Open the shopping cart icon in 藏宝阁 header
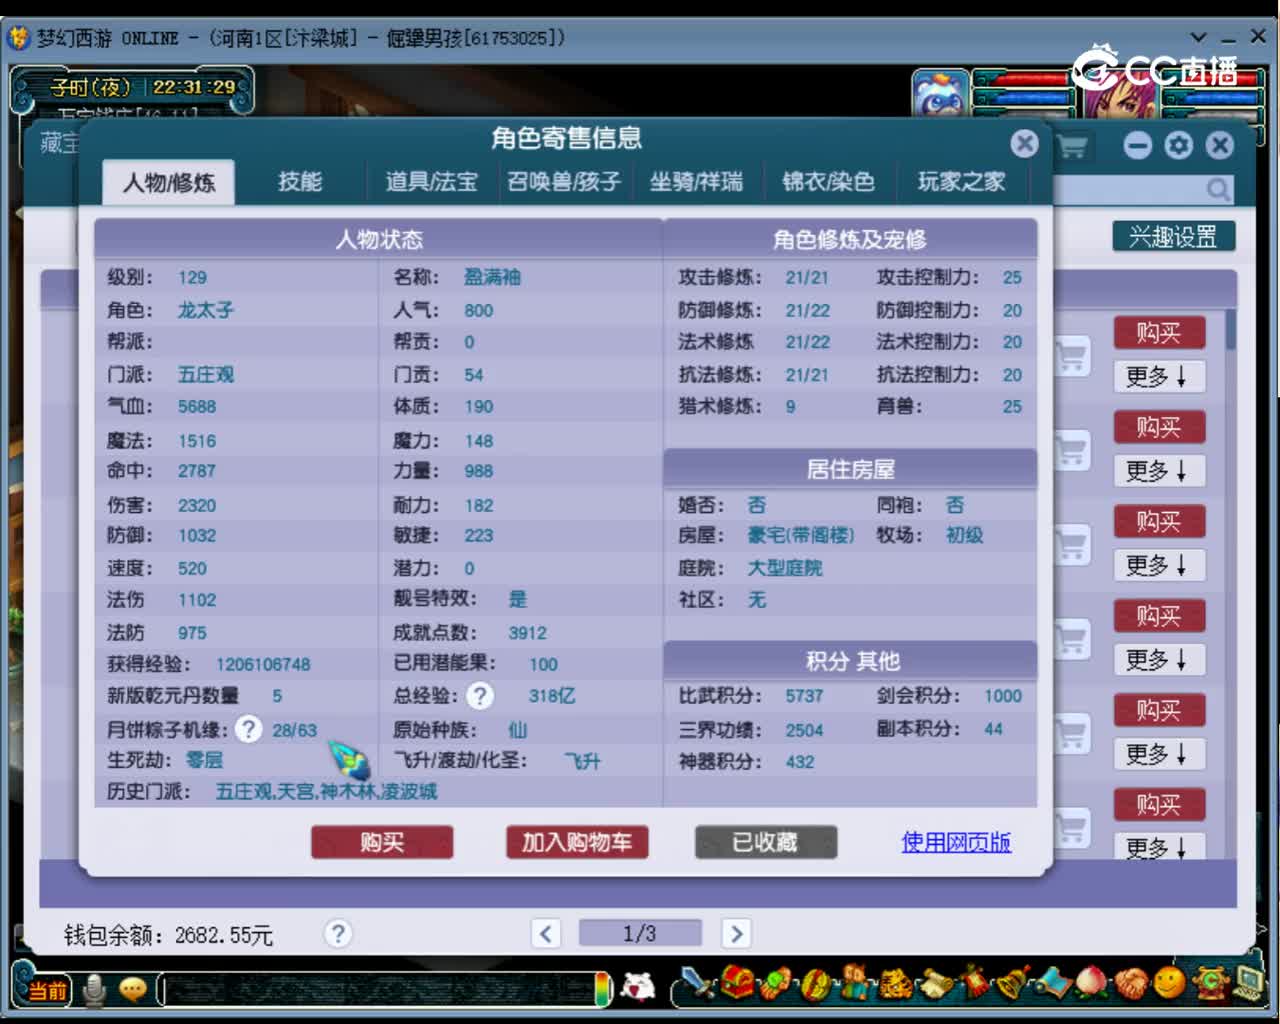The image size is (1280, 1024). (x=1073, y=147)
